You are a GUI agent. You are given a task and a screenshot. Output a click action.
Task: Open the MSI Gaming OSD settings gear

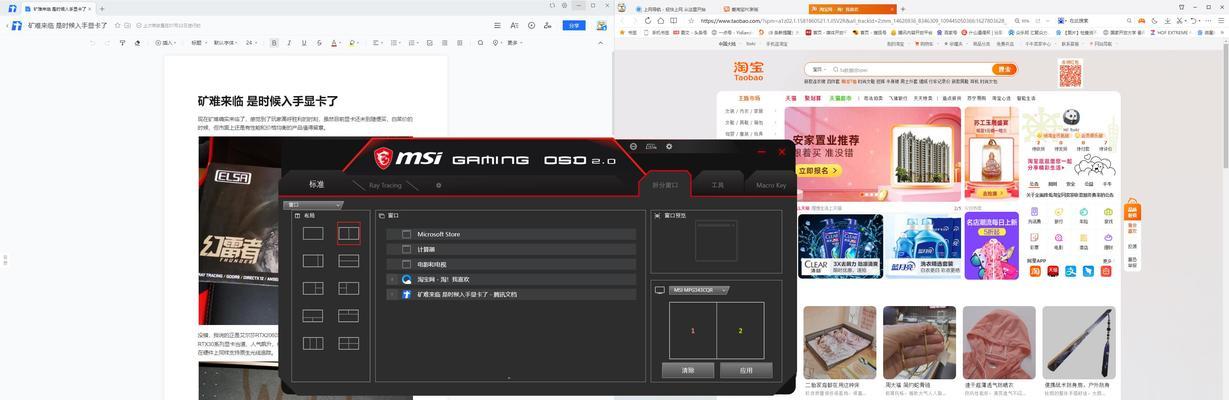point(669,146)
